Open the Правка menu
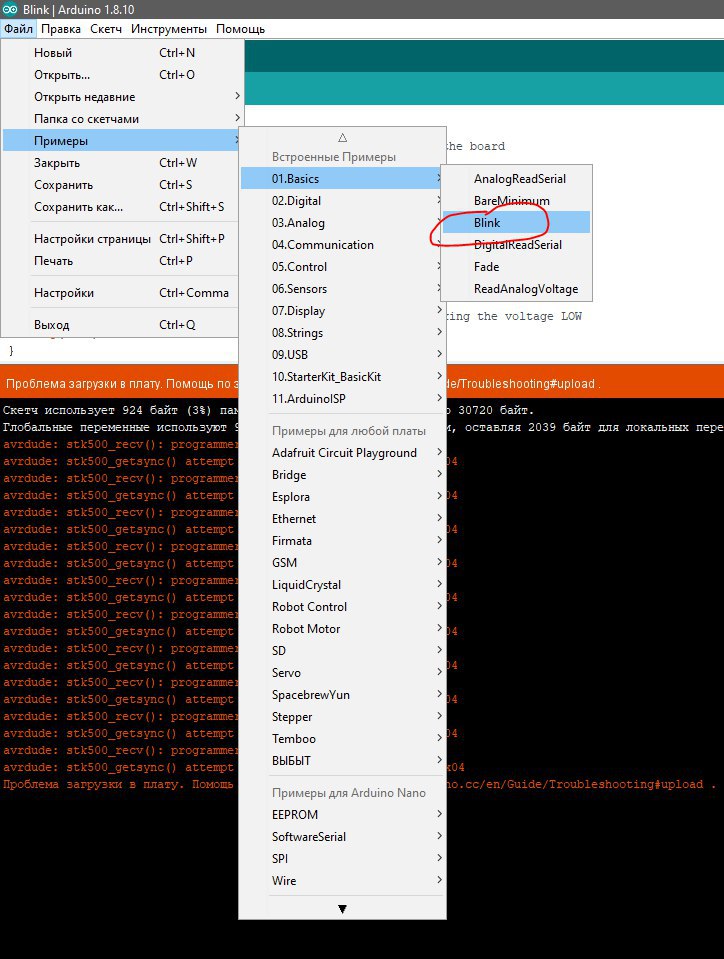Image resolution: width=724 pixels, height=959 pixels. coord(61,29)
